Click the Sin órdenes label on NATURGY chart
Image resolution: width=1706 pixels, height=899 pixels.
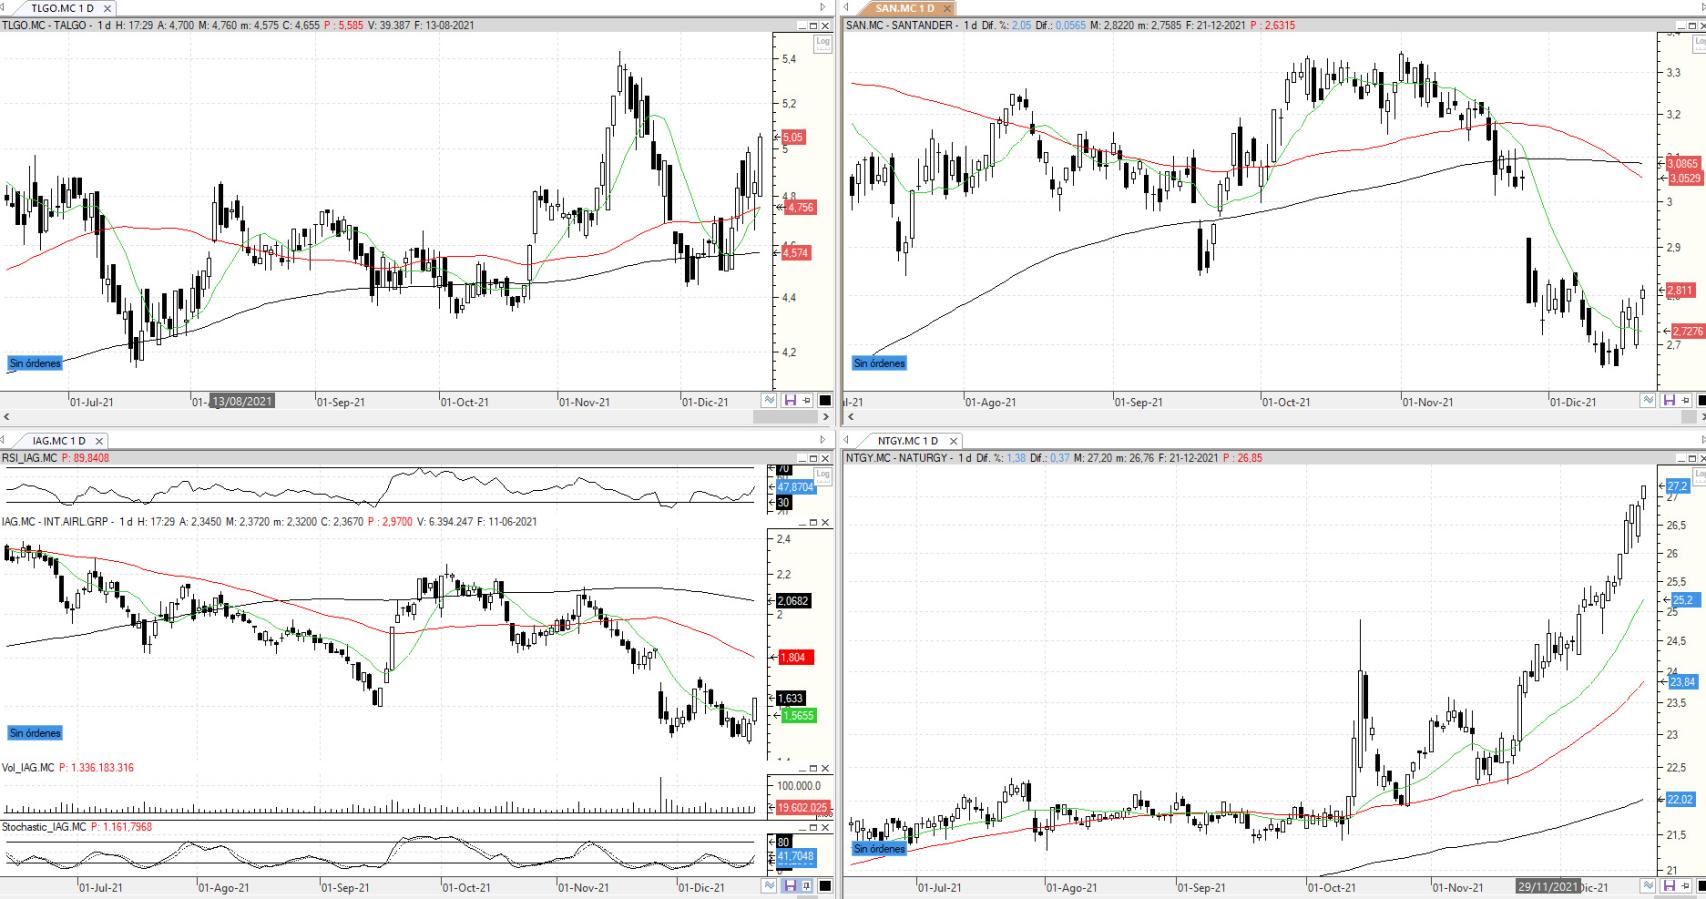point(879,848)
